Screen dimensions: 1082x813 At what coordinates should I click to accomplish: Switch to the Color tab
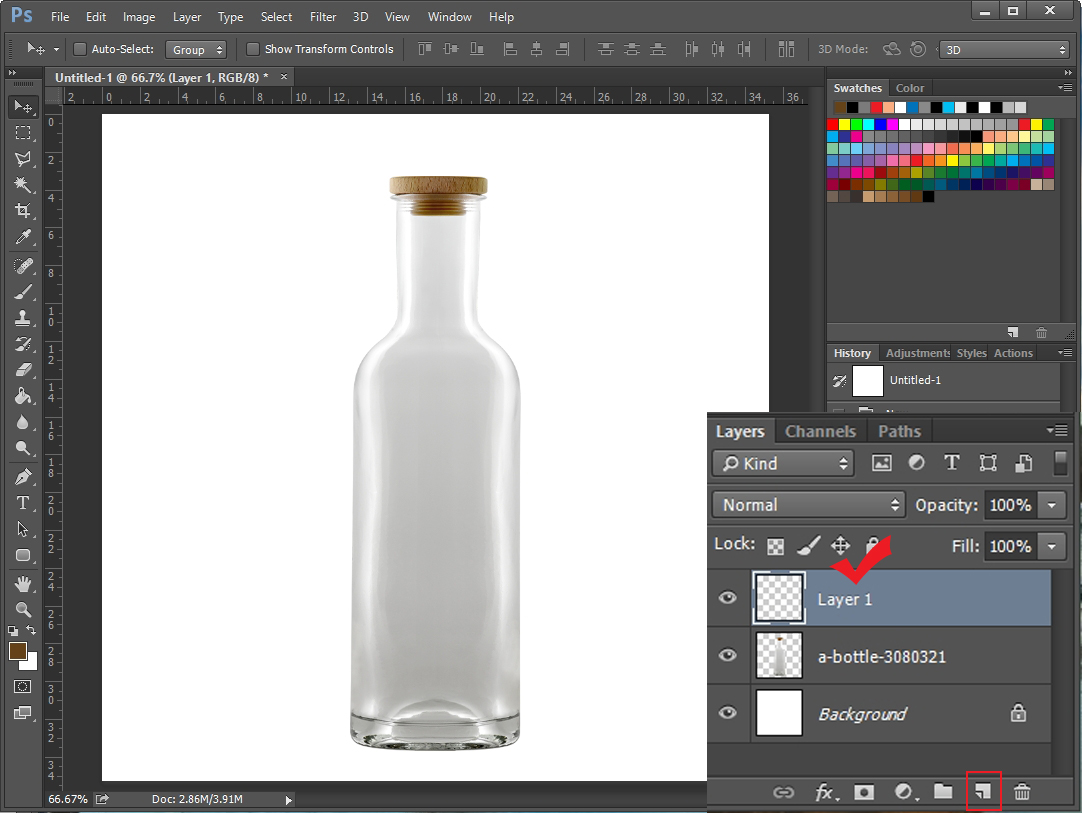point(909,88)
